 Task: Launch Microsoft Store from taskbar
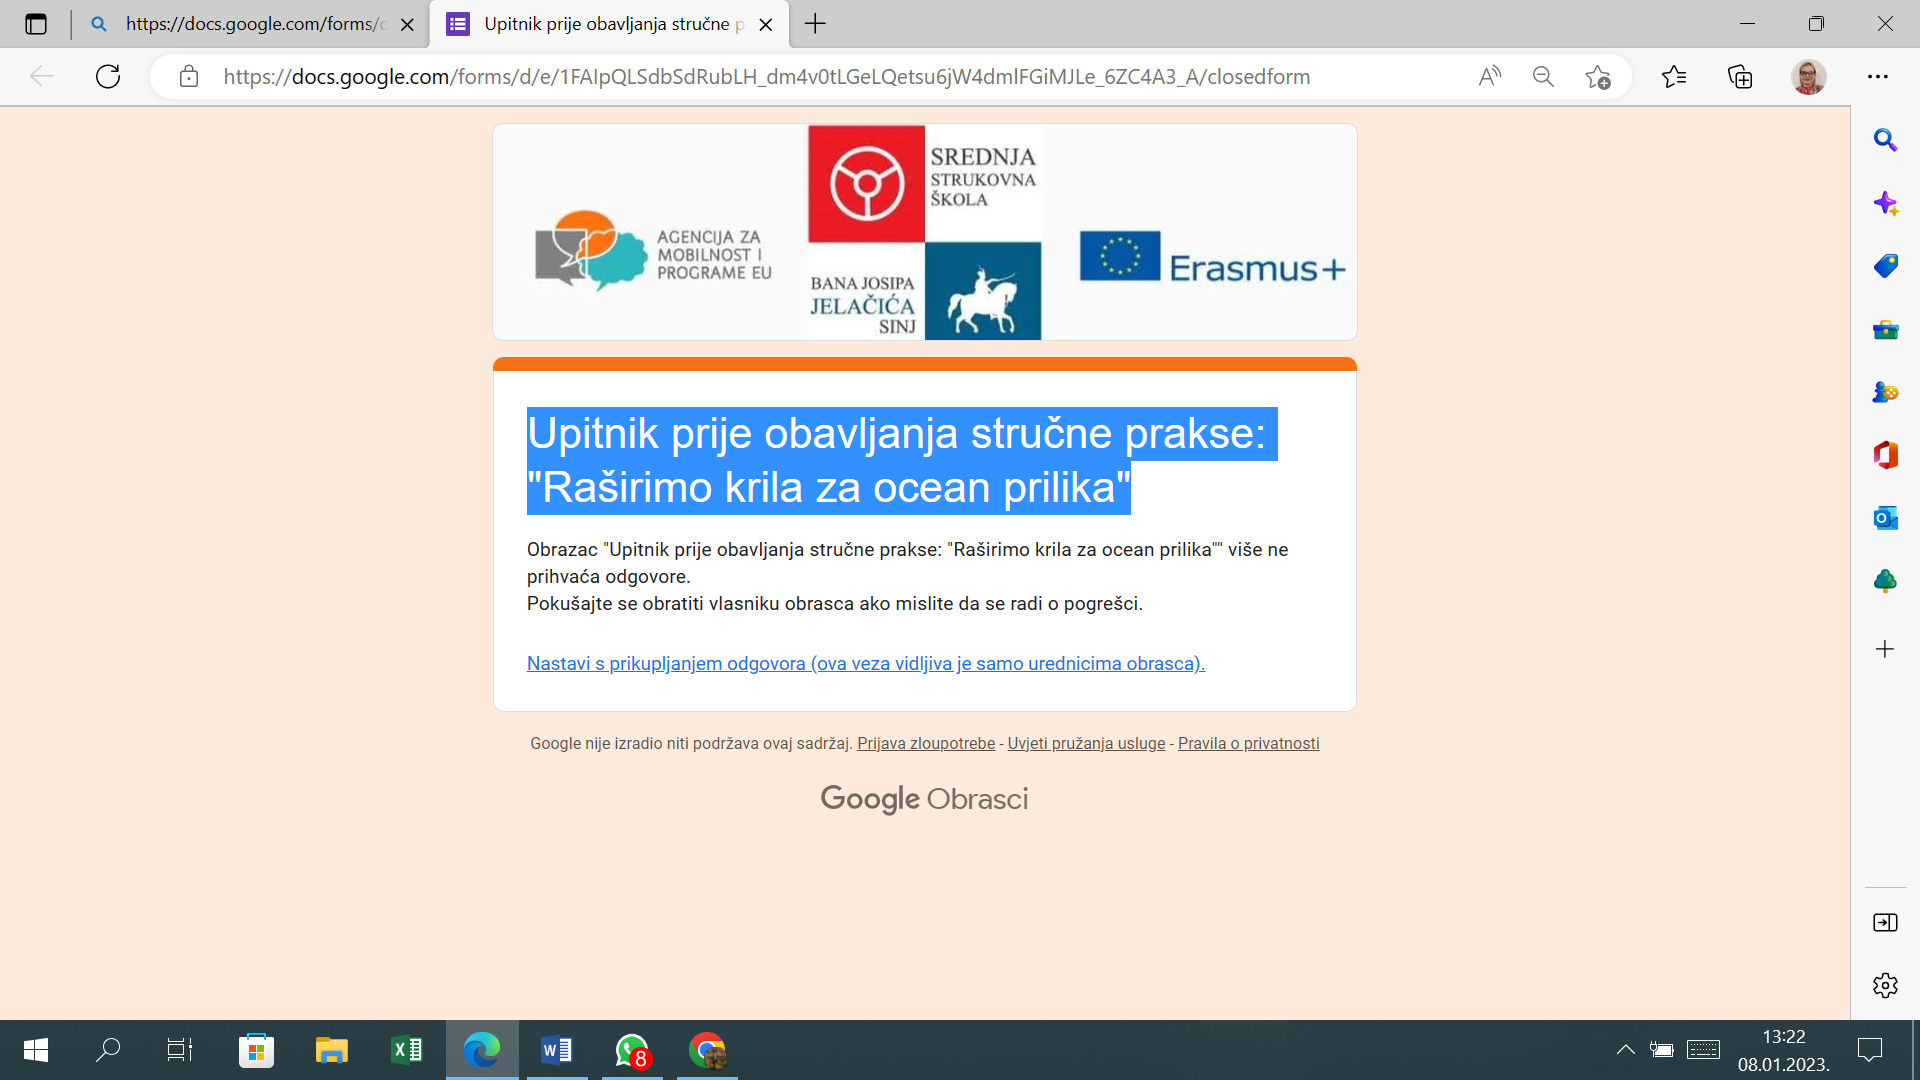pyautogui.click(x=256, y=1050)
